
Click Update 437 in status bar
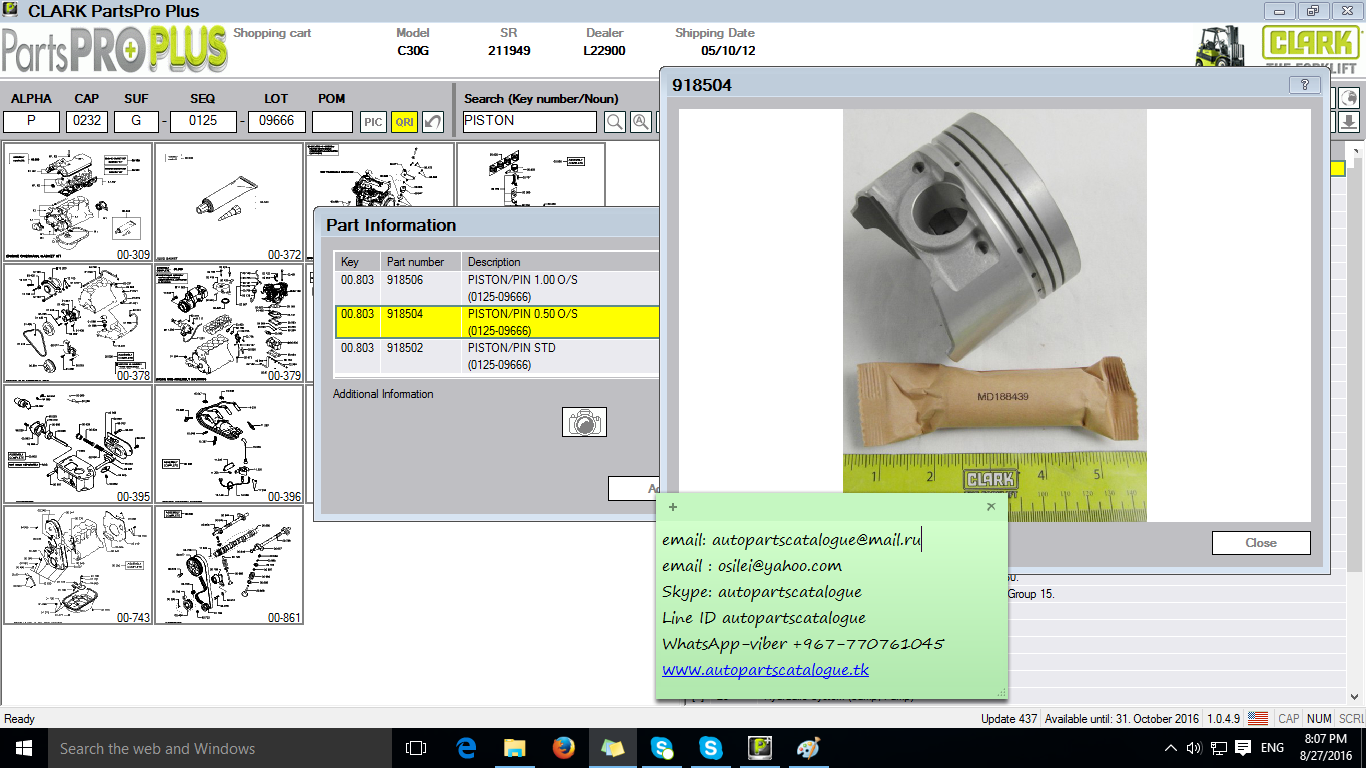pyautogui.click(x=1009, y=719)
